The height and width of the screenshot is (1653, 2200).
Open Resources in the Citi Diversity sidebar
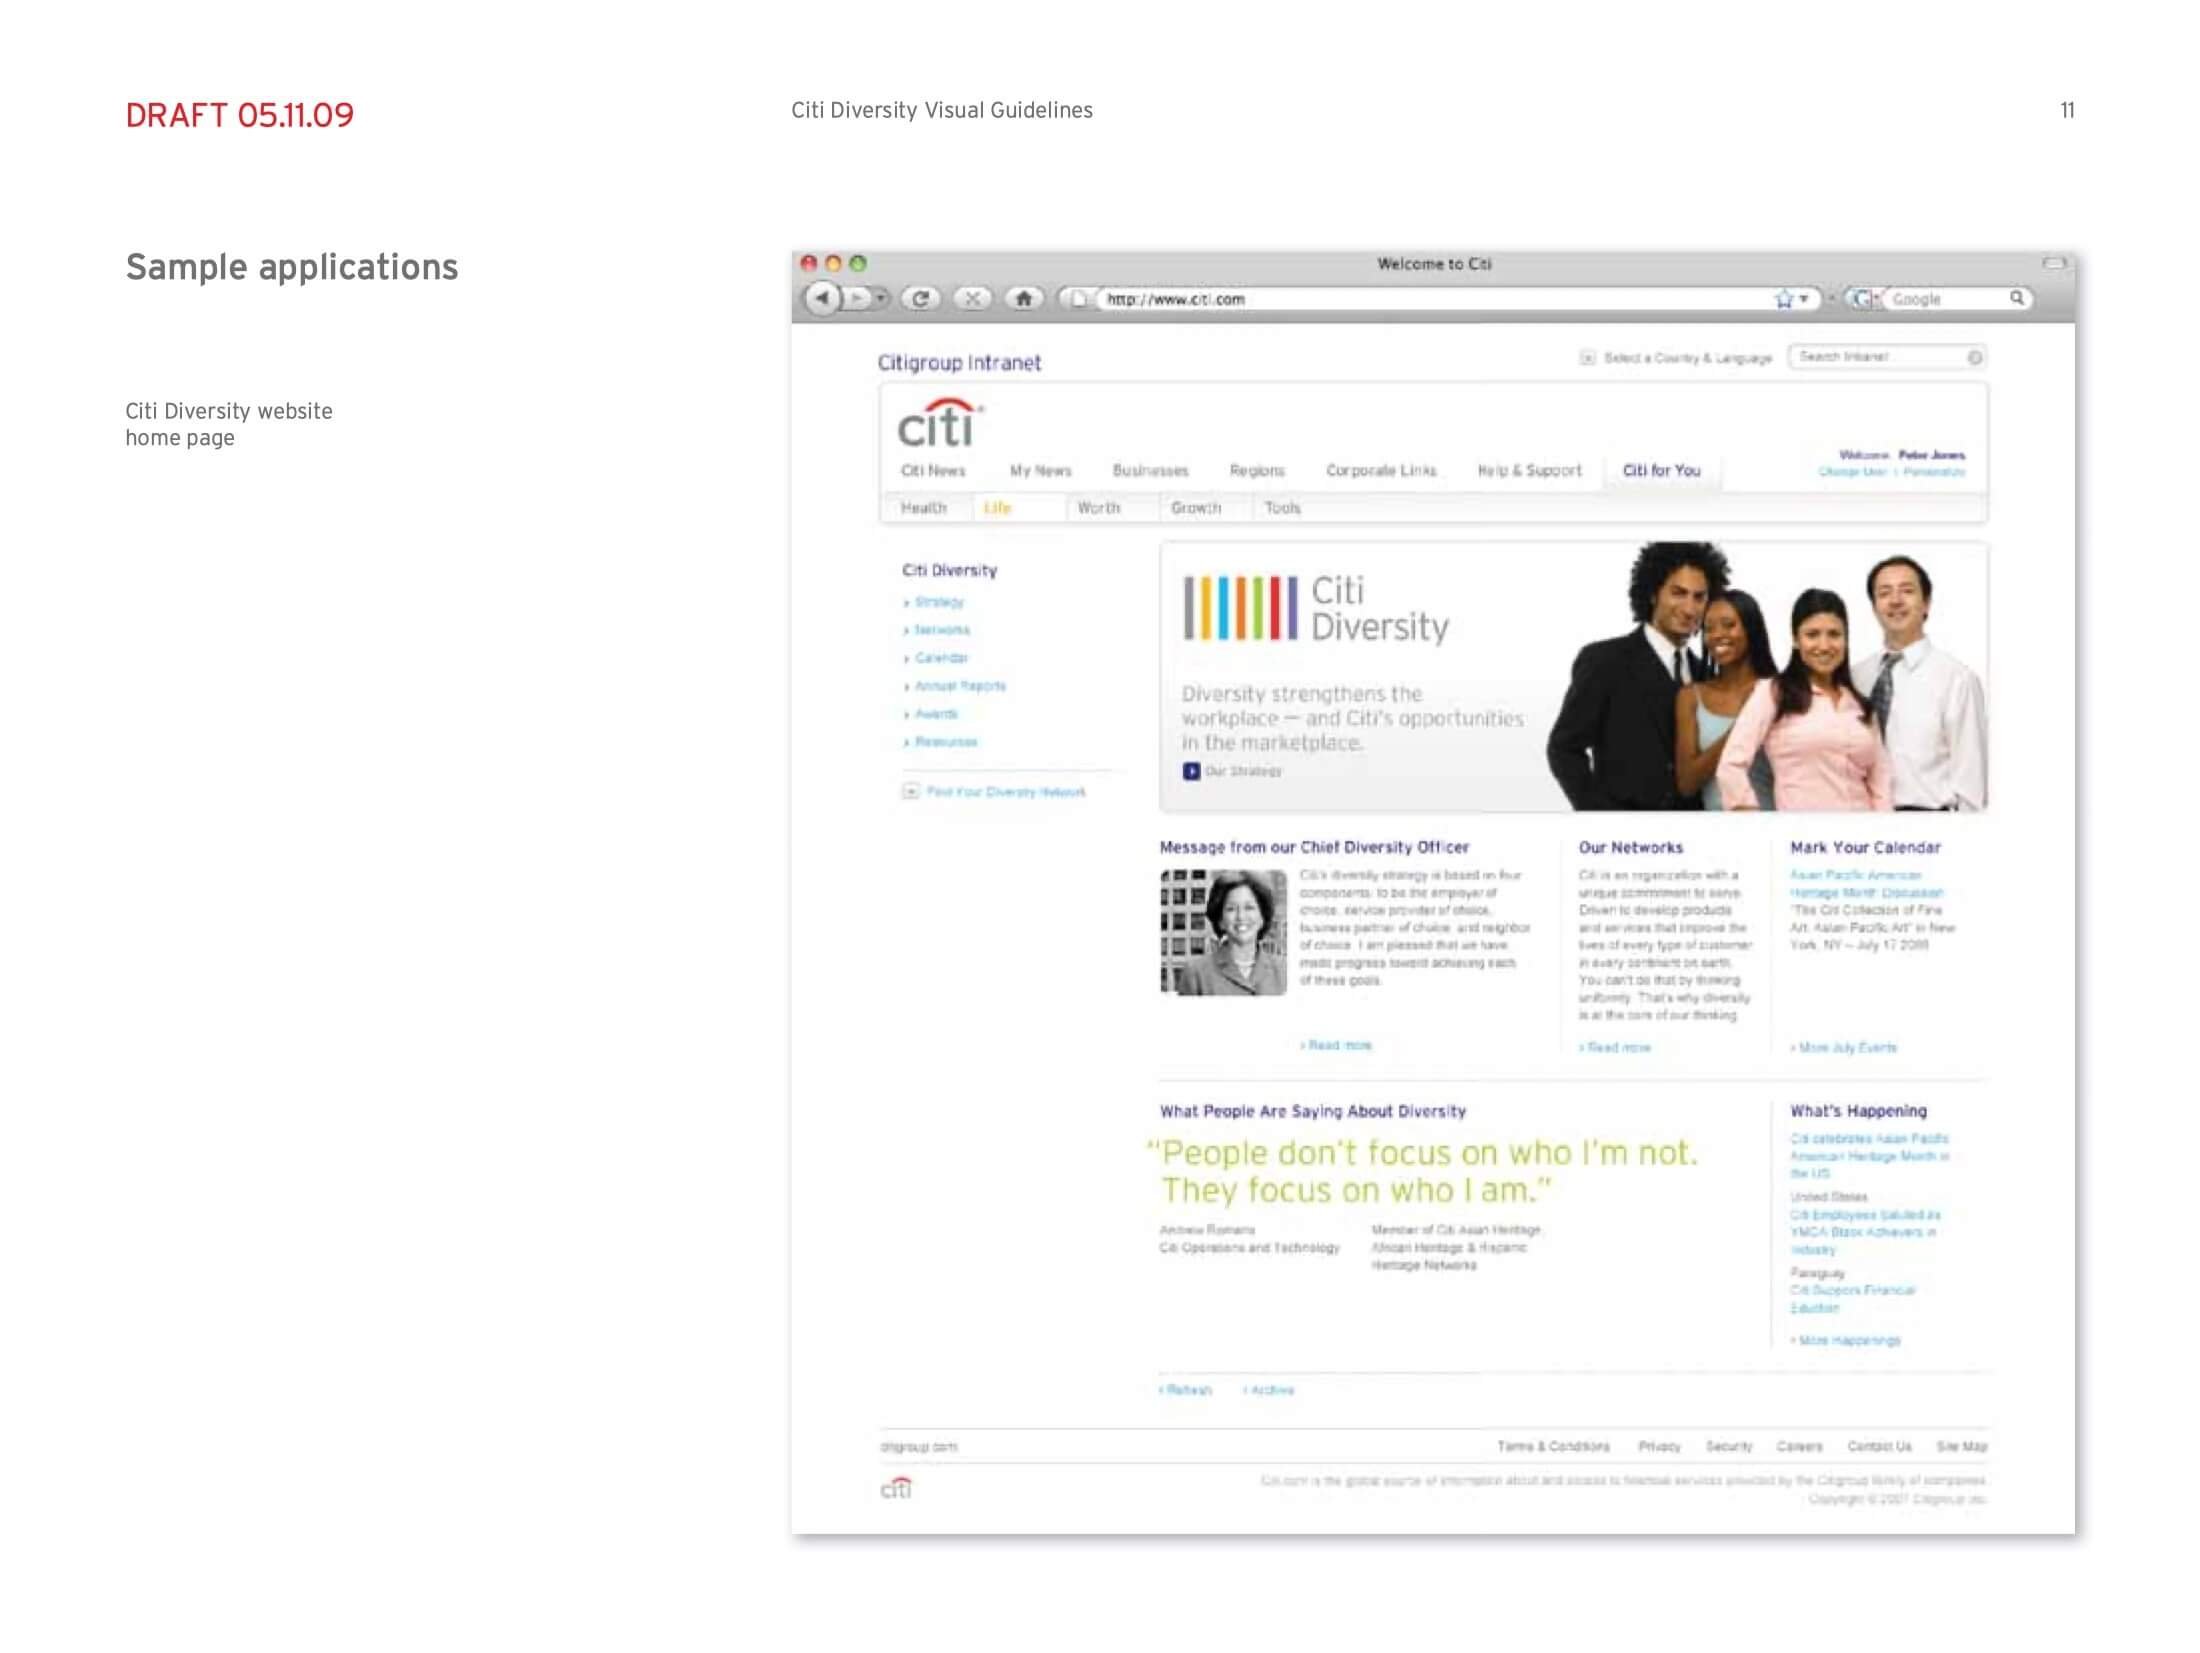pyautogui.click(x=946, y=742)
